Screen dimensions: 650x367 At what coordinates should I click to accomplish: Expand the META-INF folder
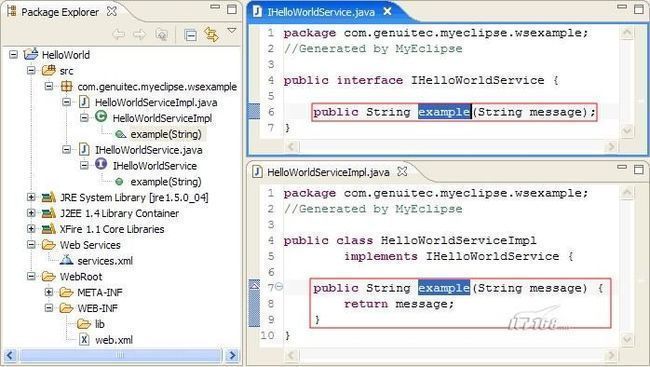(x=49, y=292)
